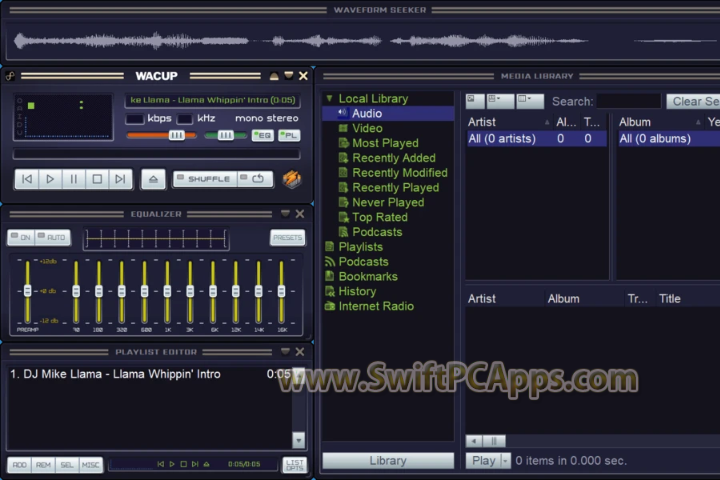Open Never Played view
This screenshot has height=480, width=720.
(x=388, y=202)
